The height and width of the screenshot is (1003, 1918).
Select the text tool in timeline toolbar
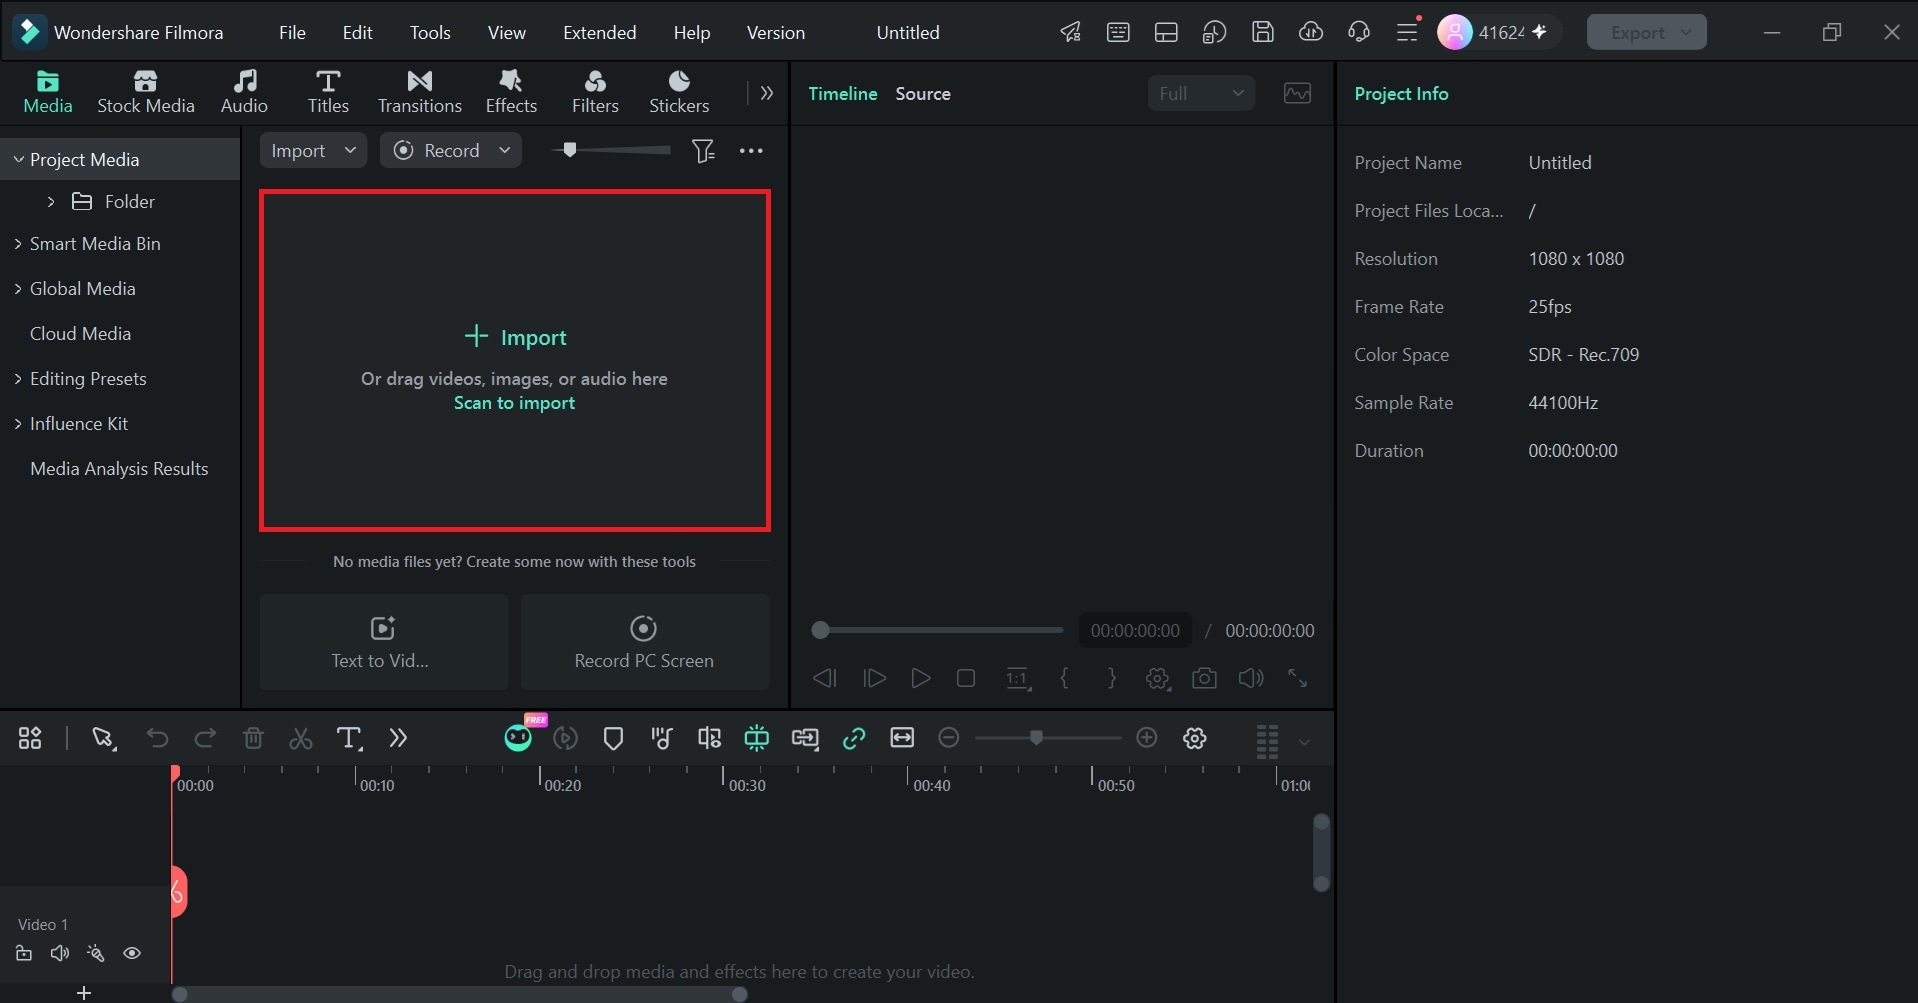tap(349, 738)
